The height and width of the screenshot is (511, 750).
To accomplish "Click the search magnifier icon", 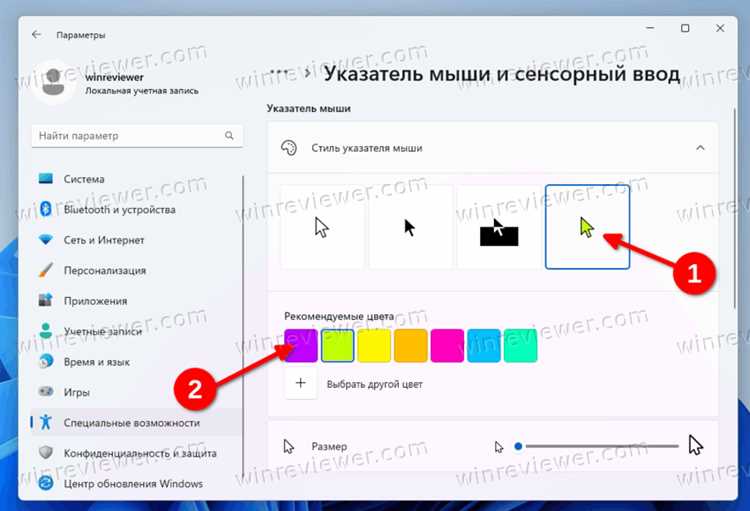I will coord(230,136).
